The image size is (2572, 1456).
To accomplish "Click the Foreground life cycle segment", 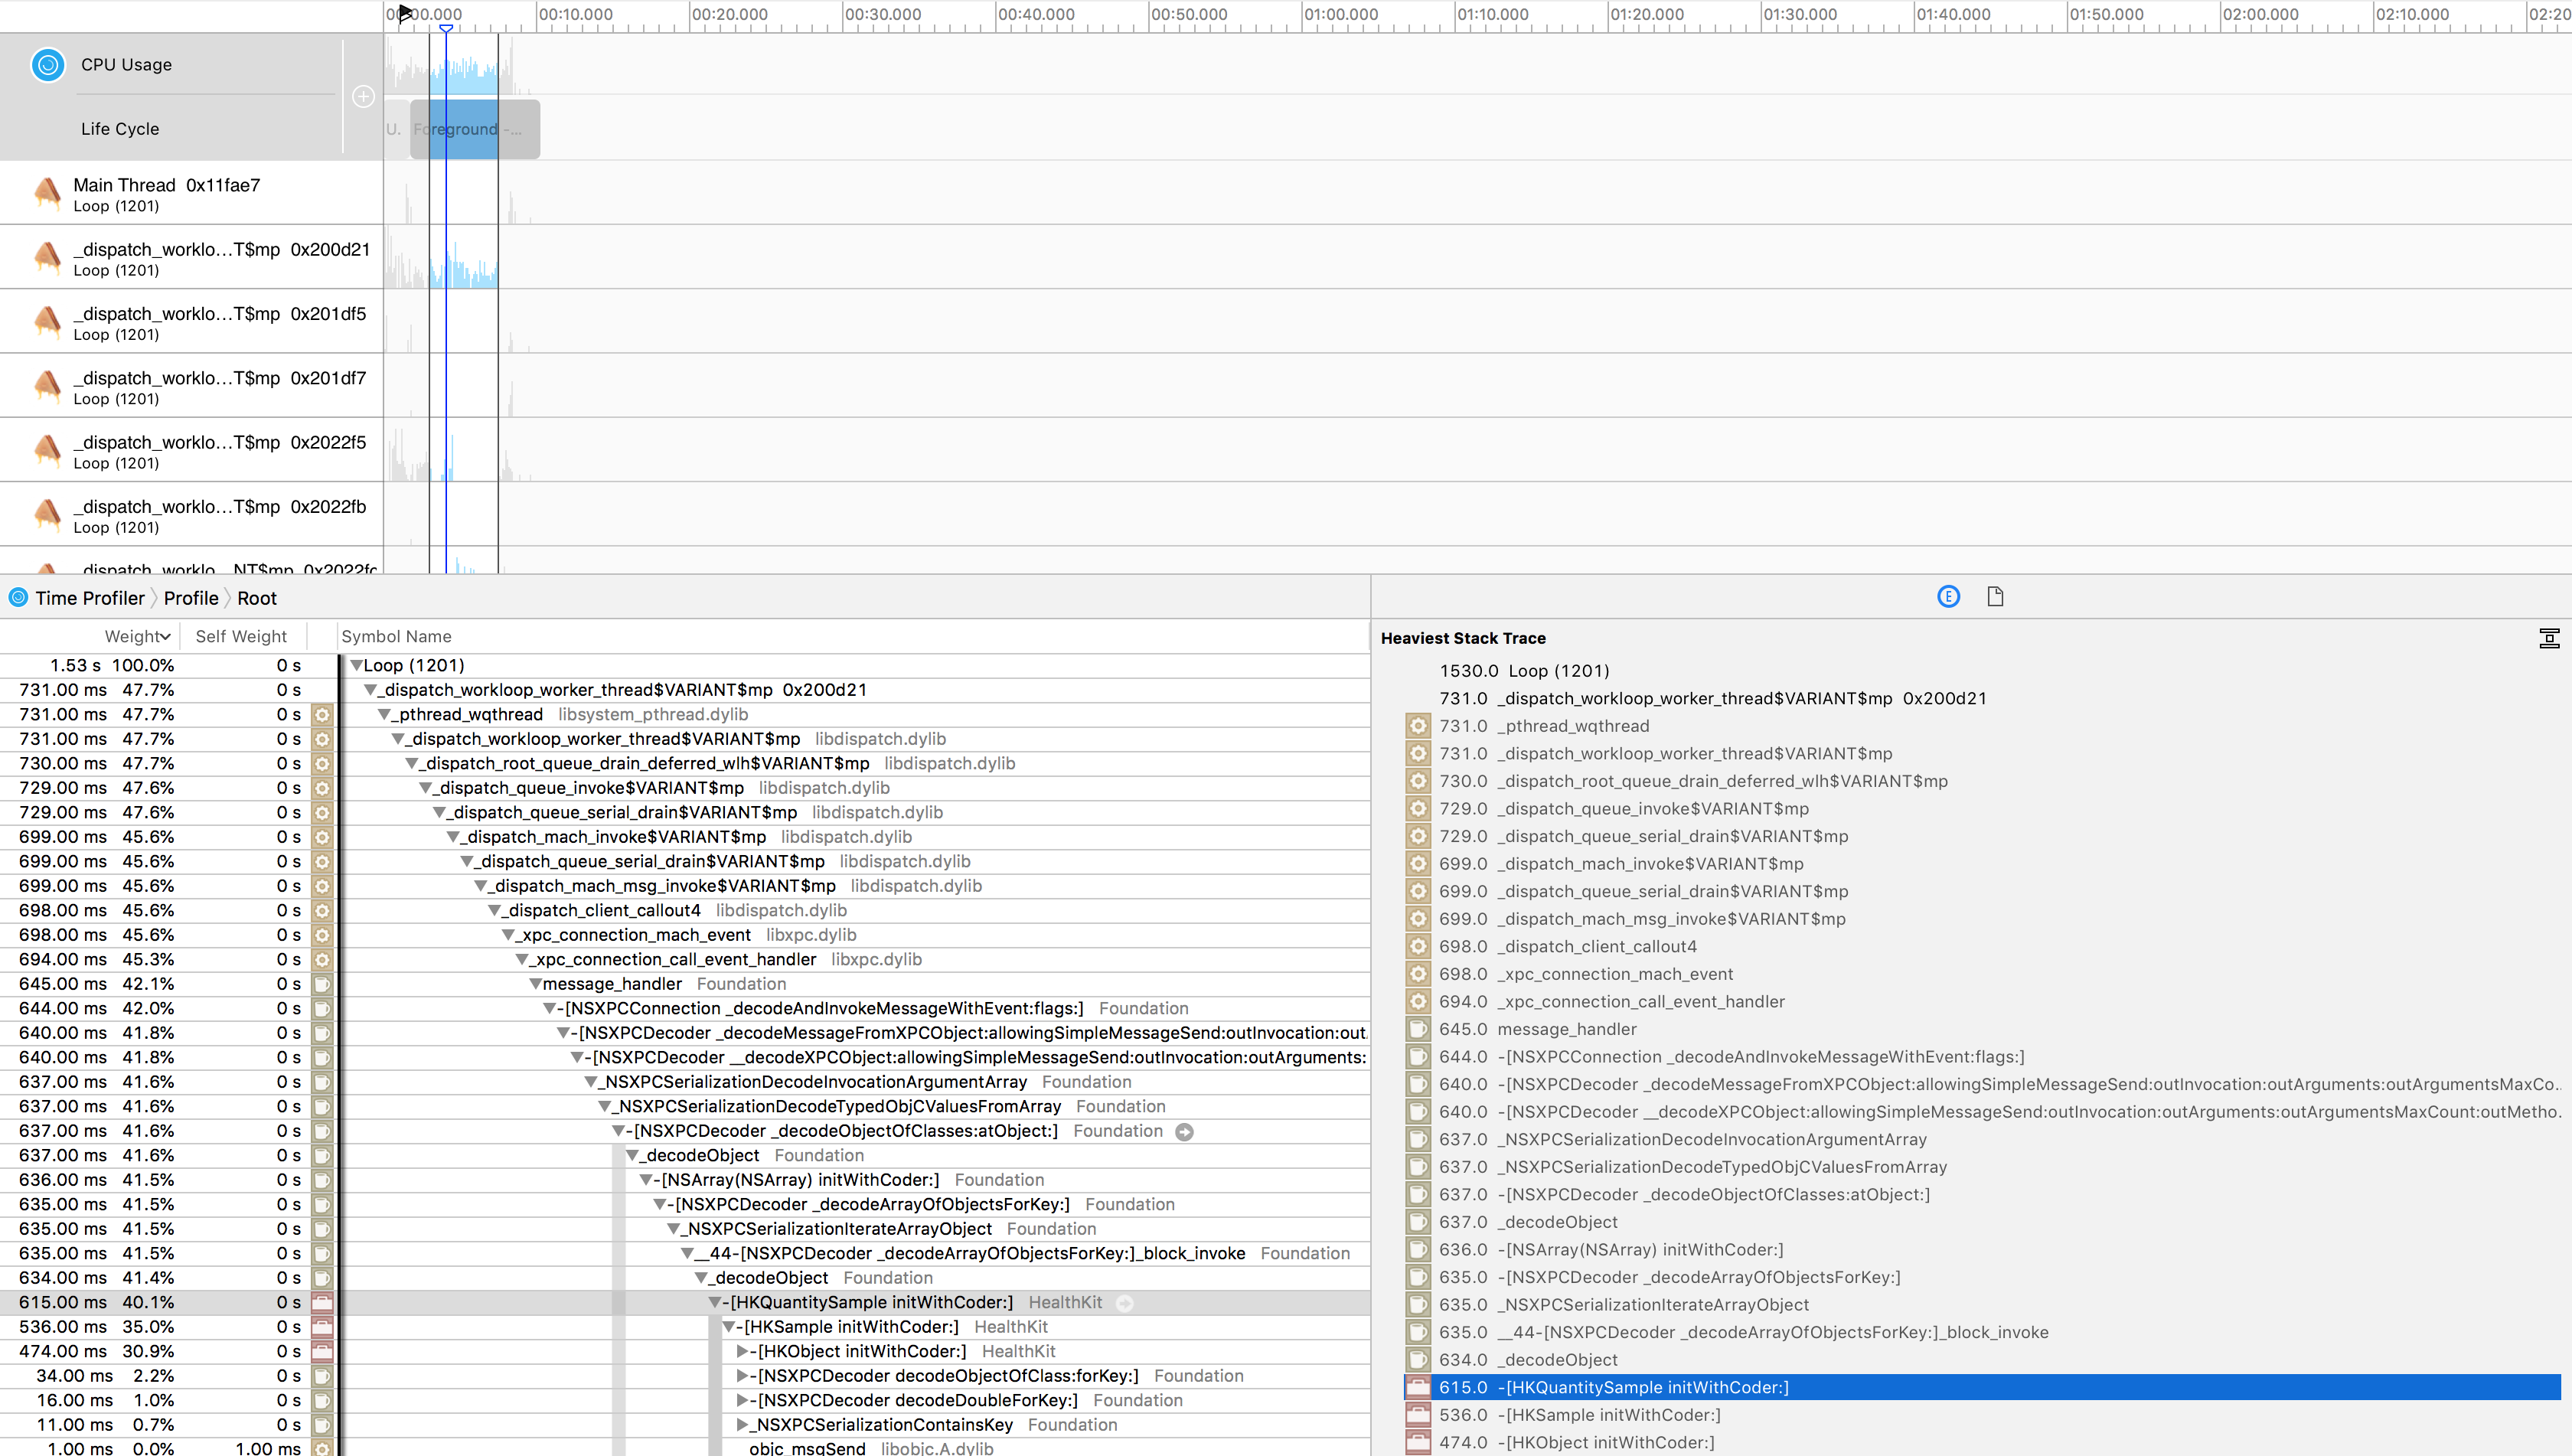I will tap(475, 129).
